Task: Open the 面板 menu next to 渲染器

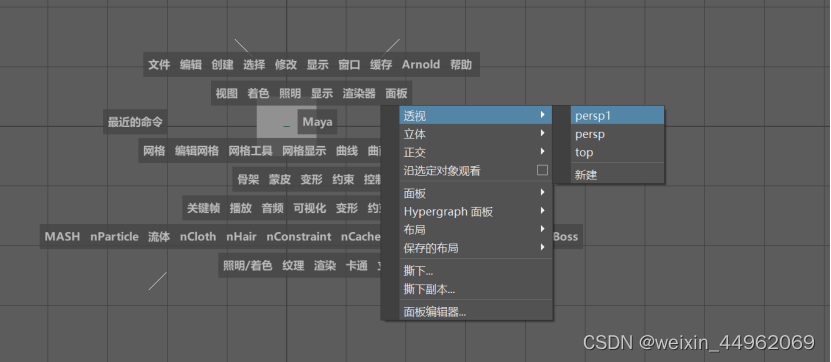Action: (396, 94)
